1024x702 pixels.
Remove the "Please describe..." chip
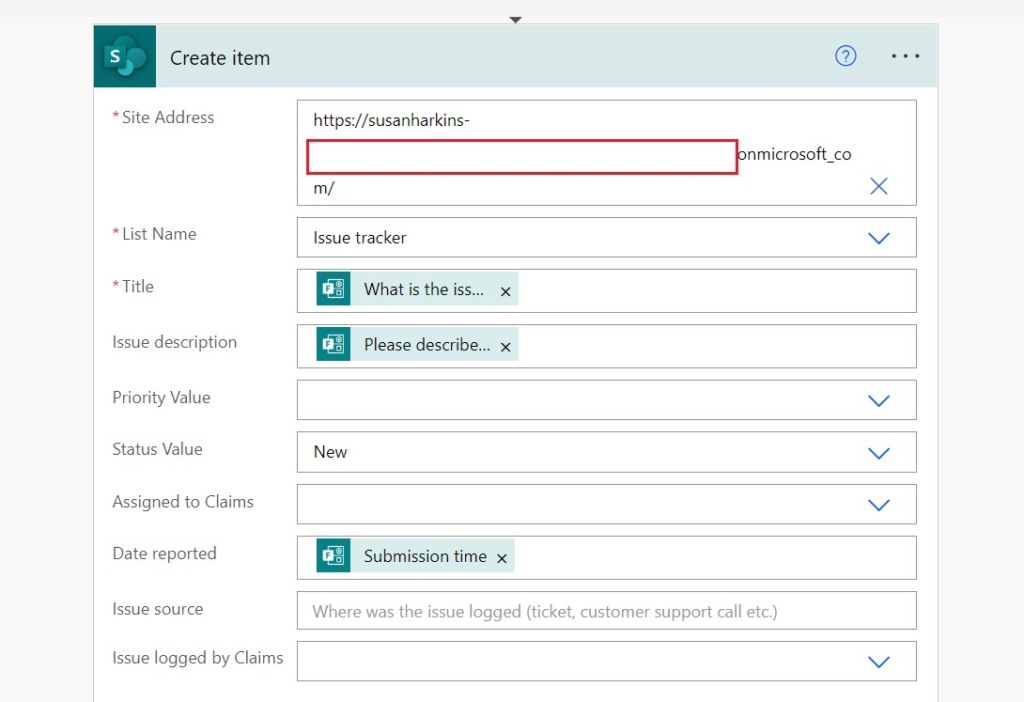pyautogui.click(x=505, y=345)
